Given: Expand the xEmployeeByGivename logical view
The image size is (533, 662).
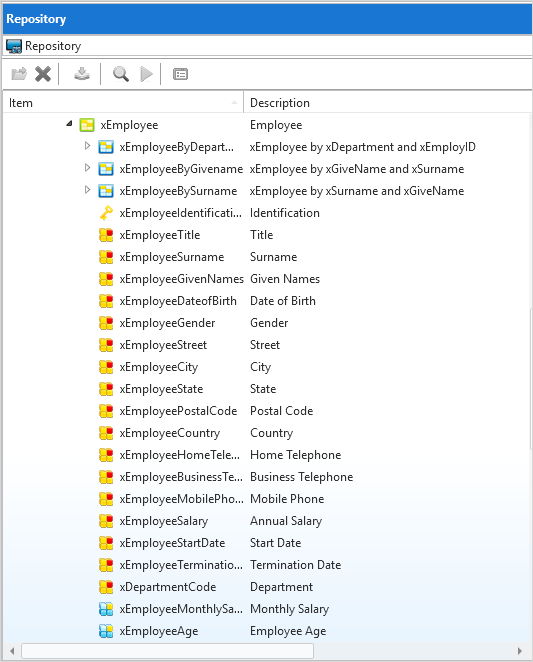Looking at the screenshot, I should click(87, 168).
